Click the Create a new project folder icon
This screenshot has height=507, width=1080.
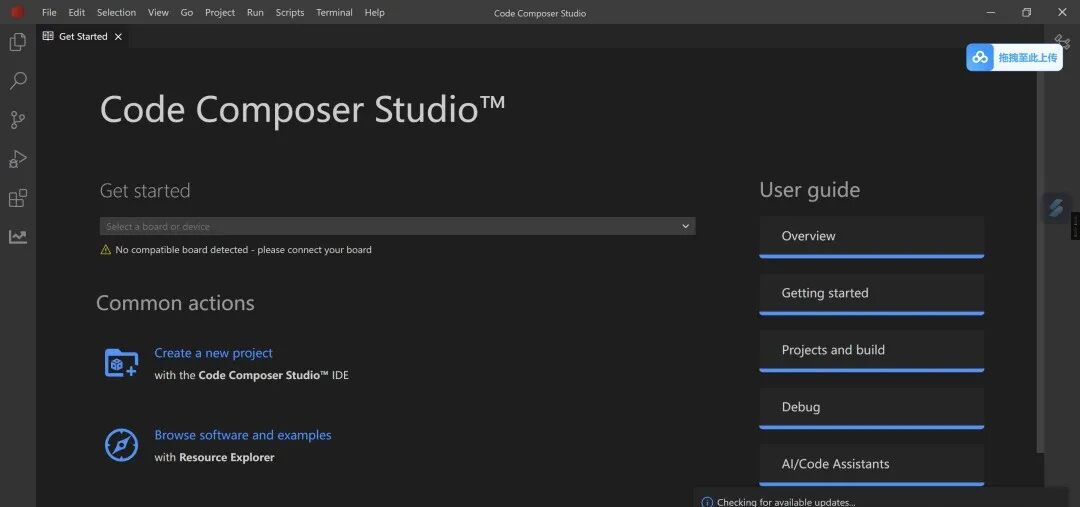(121, 363)
